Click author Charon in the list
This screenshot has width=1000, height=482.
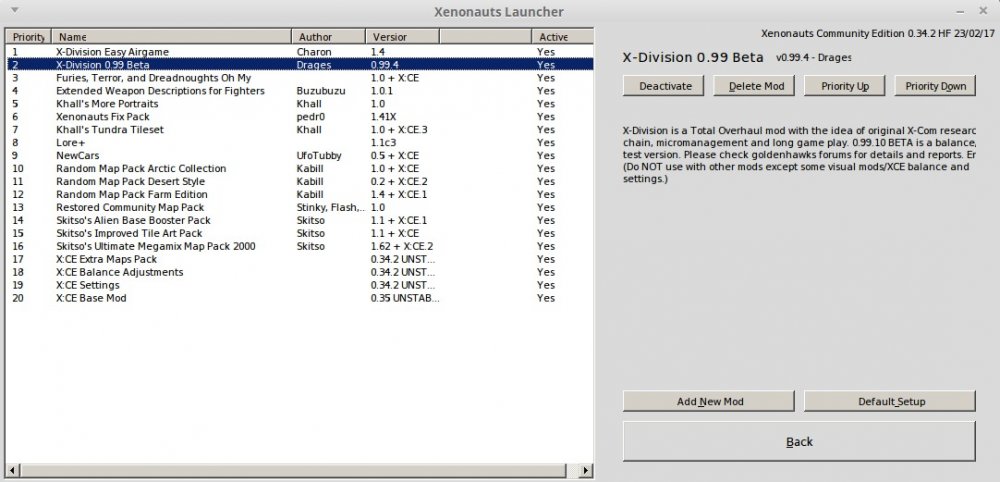(314, 52)
